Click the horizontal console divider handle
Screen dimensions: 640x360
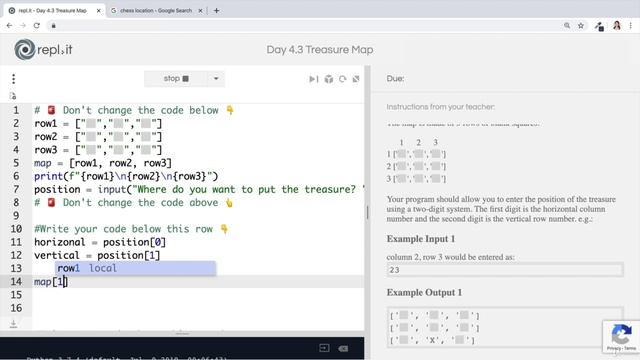pyautogui.click(x=182, y=333)
